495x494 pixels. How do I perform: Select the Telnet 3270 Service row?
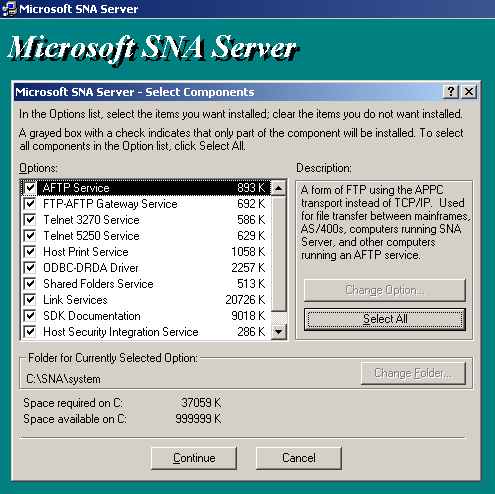point(146,220)
